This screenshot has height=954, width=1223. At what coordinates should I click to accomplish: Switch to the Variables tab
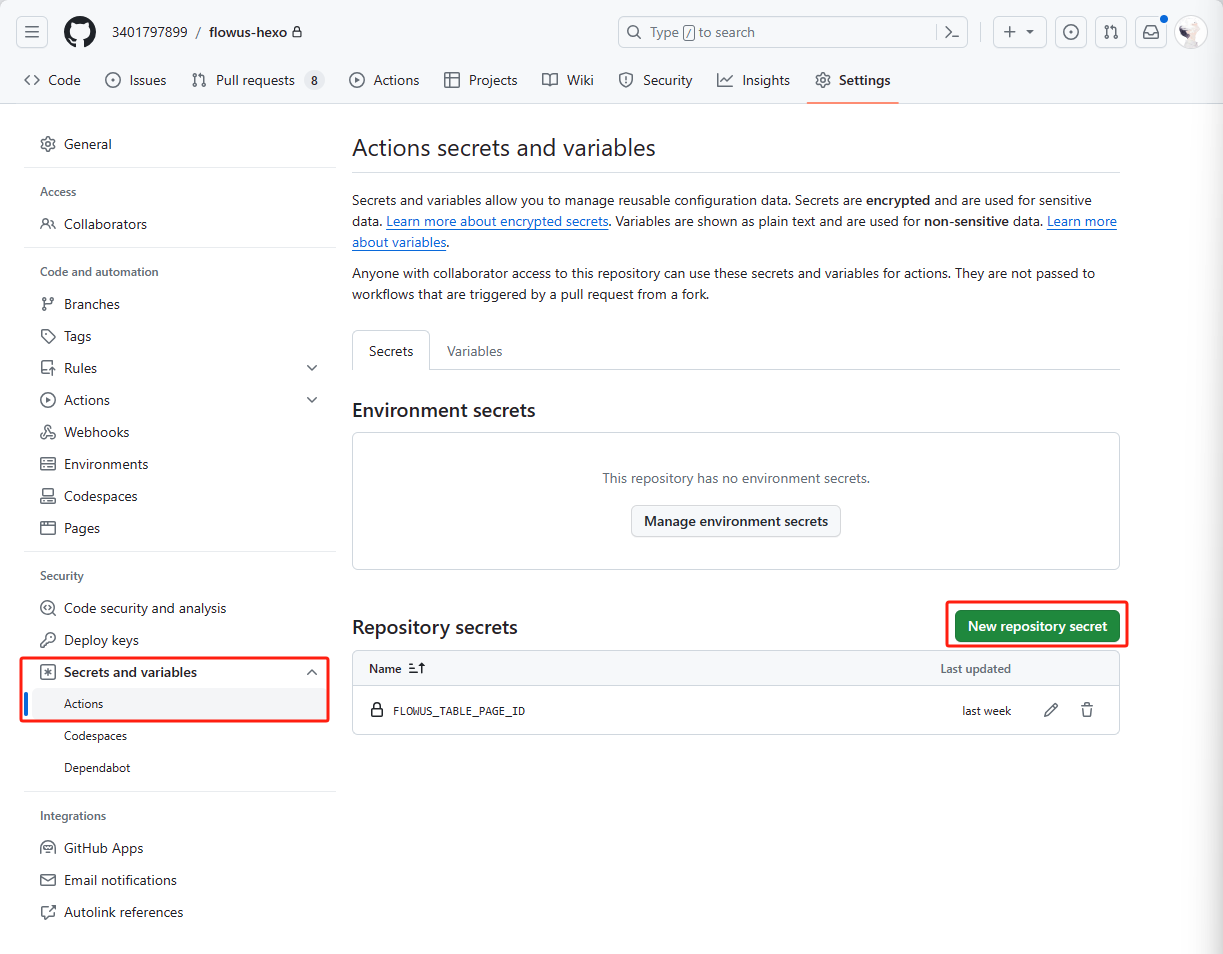[474, 351]
